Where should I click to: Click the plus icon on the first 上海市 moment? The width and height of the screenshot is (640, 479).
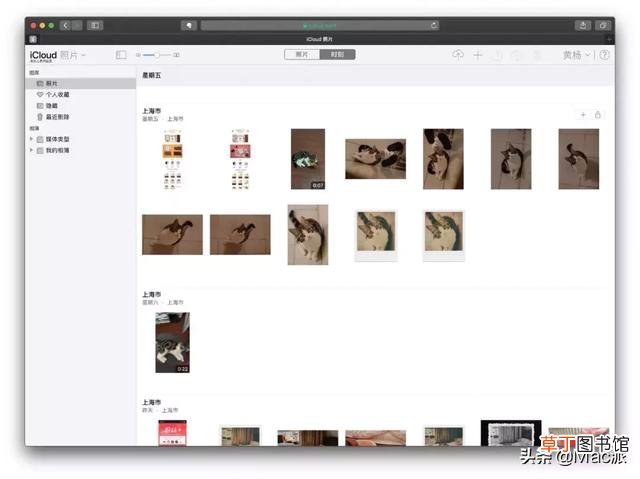(x=583, y=115)
